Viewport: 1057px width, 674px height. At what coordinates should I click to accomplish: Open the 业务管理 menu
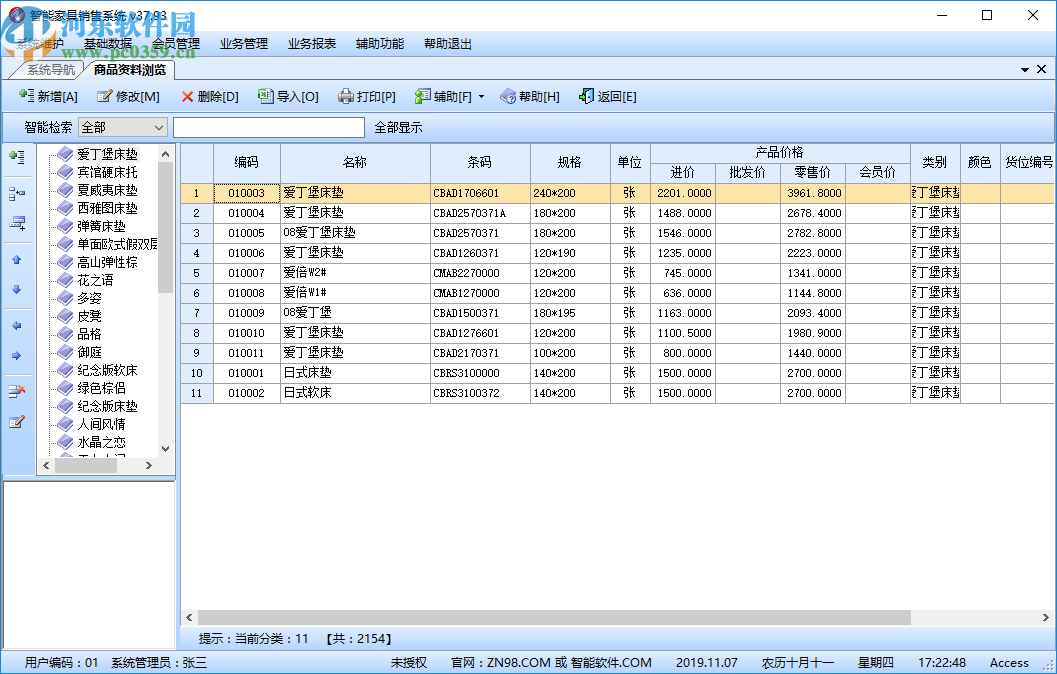[x=247, y=44]
